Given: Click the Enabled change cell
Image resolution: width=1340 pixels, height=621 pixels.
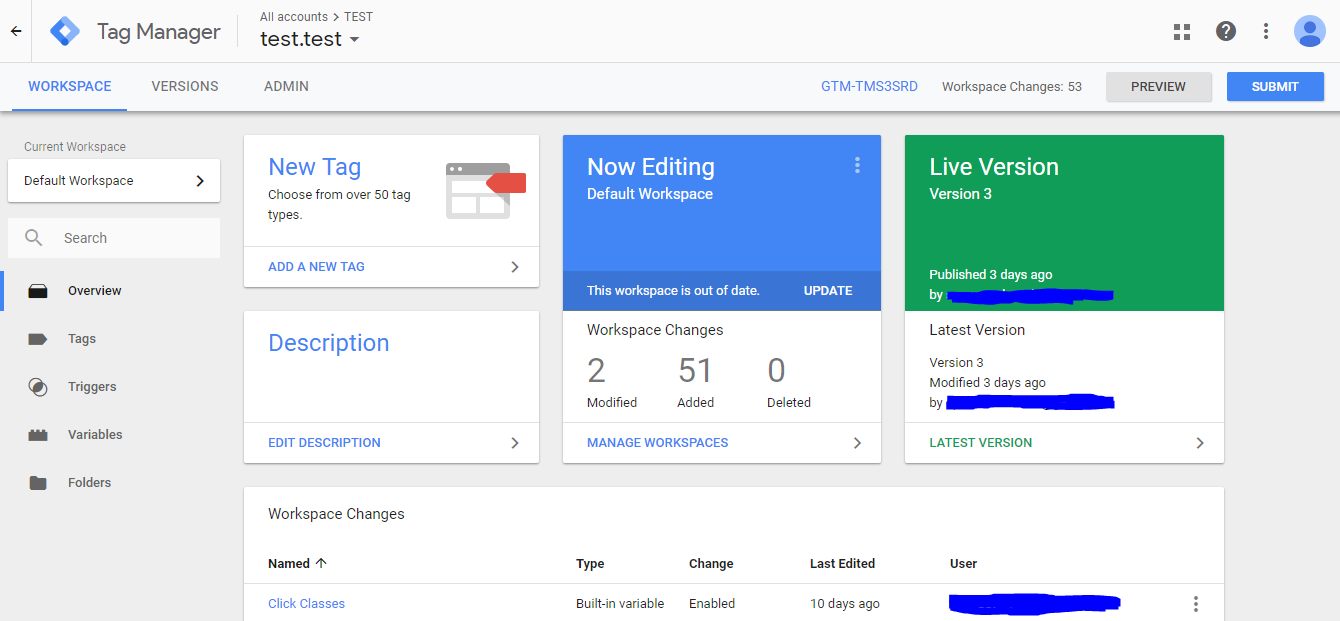Looking at the screenshot, I should coord(712,604).
